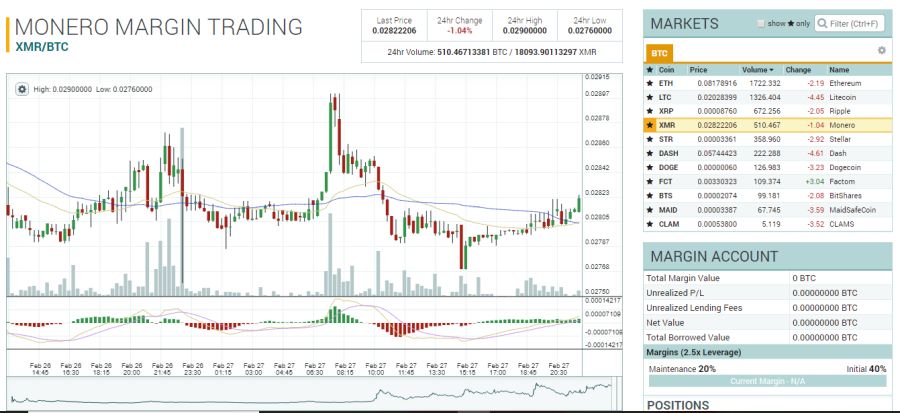Toggle favorite star for MAID row
900x413 pixels.
tap(650, 210)
